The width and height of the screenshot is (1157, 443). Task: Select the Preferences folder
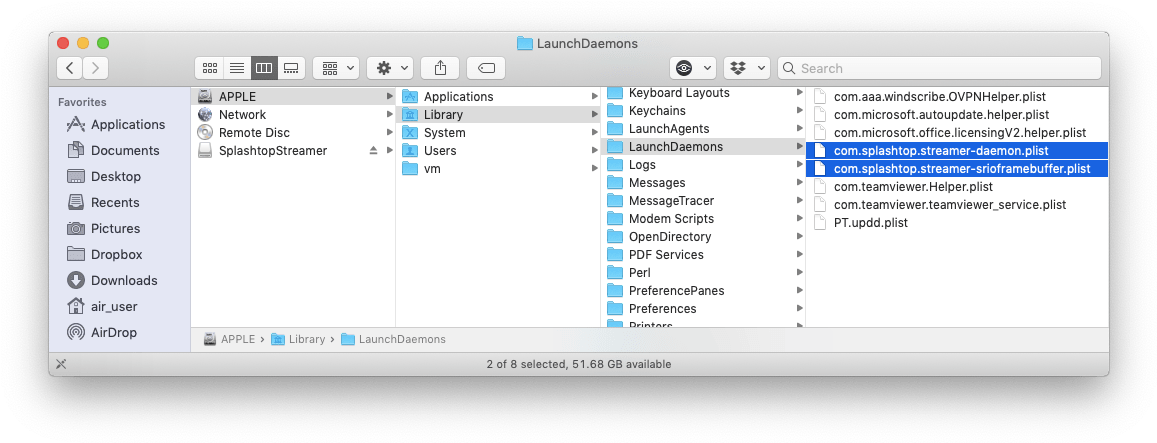[703, 309]
